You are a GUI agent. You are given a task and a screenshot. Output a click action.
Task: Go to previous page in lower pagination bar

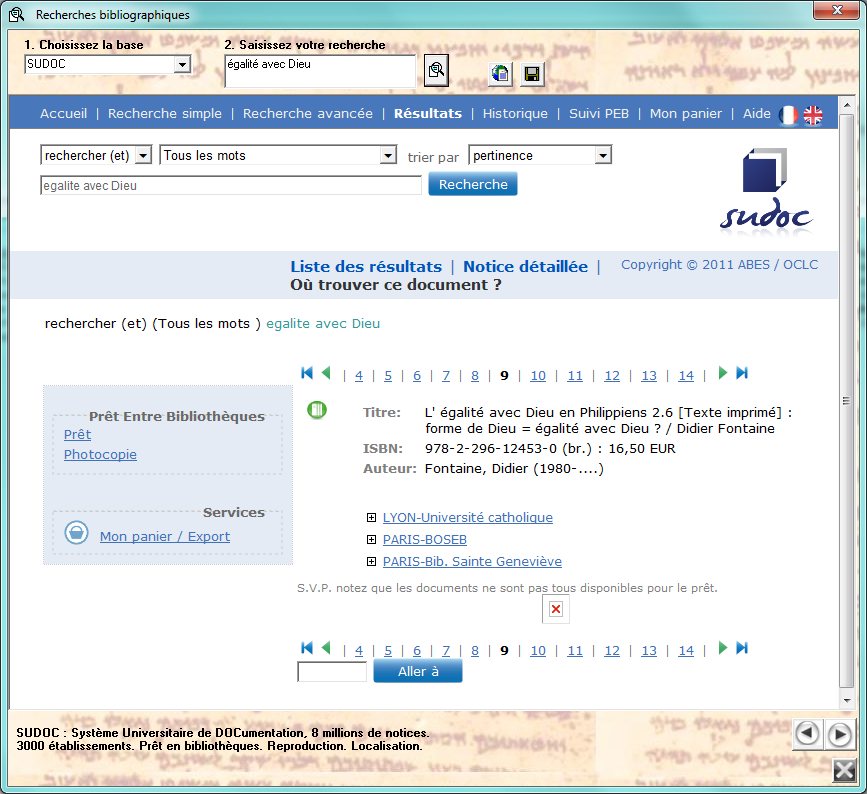tap(326, 648)
